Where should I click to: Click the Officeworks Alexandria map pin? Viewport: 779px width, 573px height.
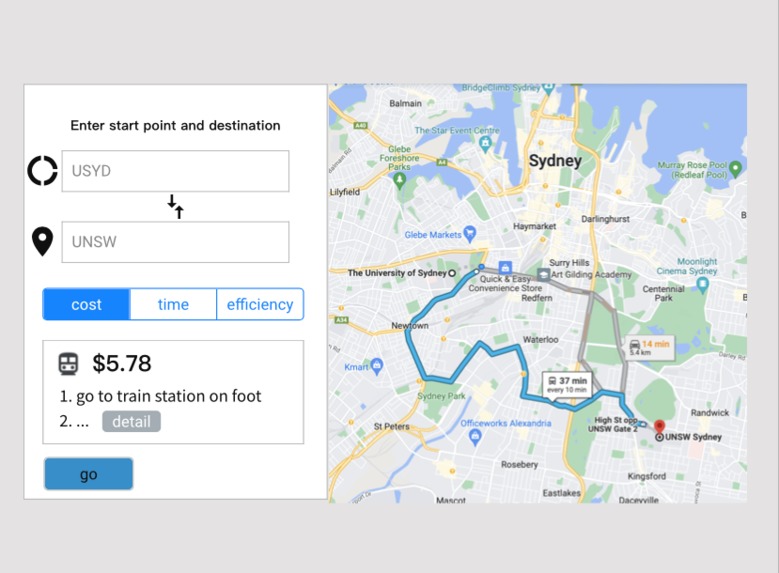click(475, 437)
